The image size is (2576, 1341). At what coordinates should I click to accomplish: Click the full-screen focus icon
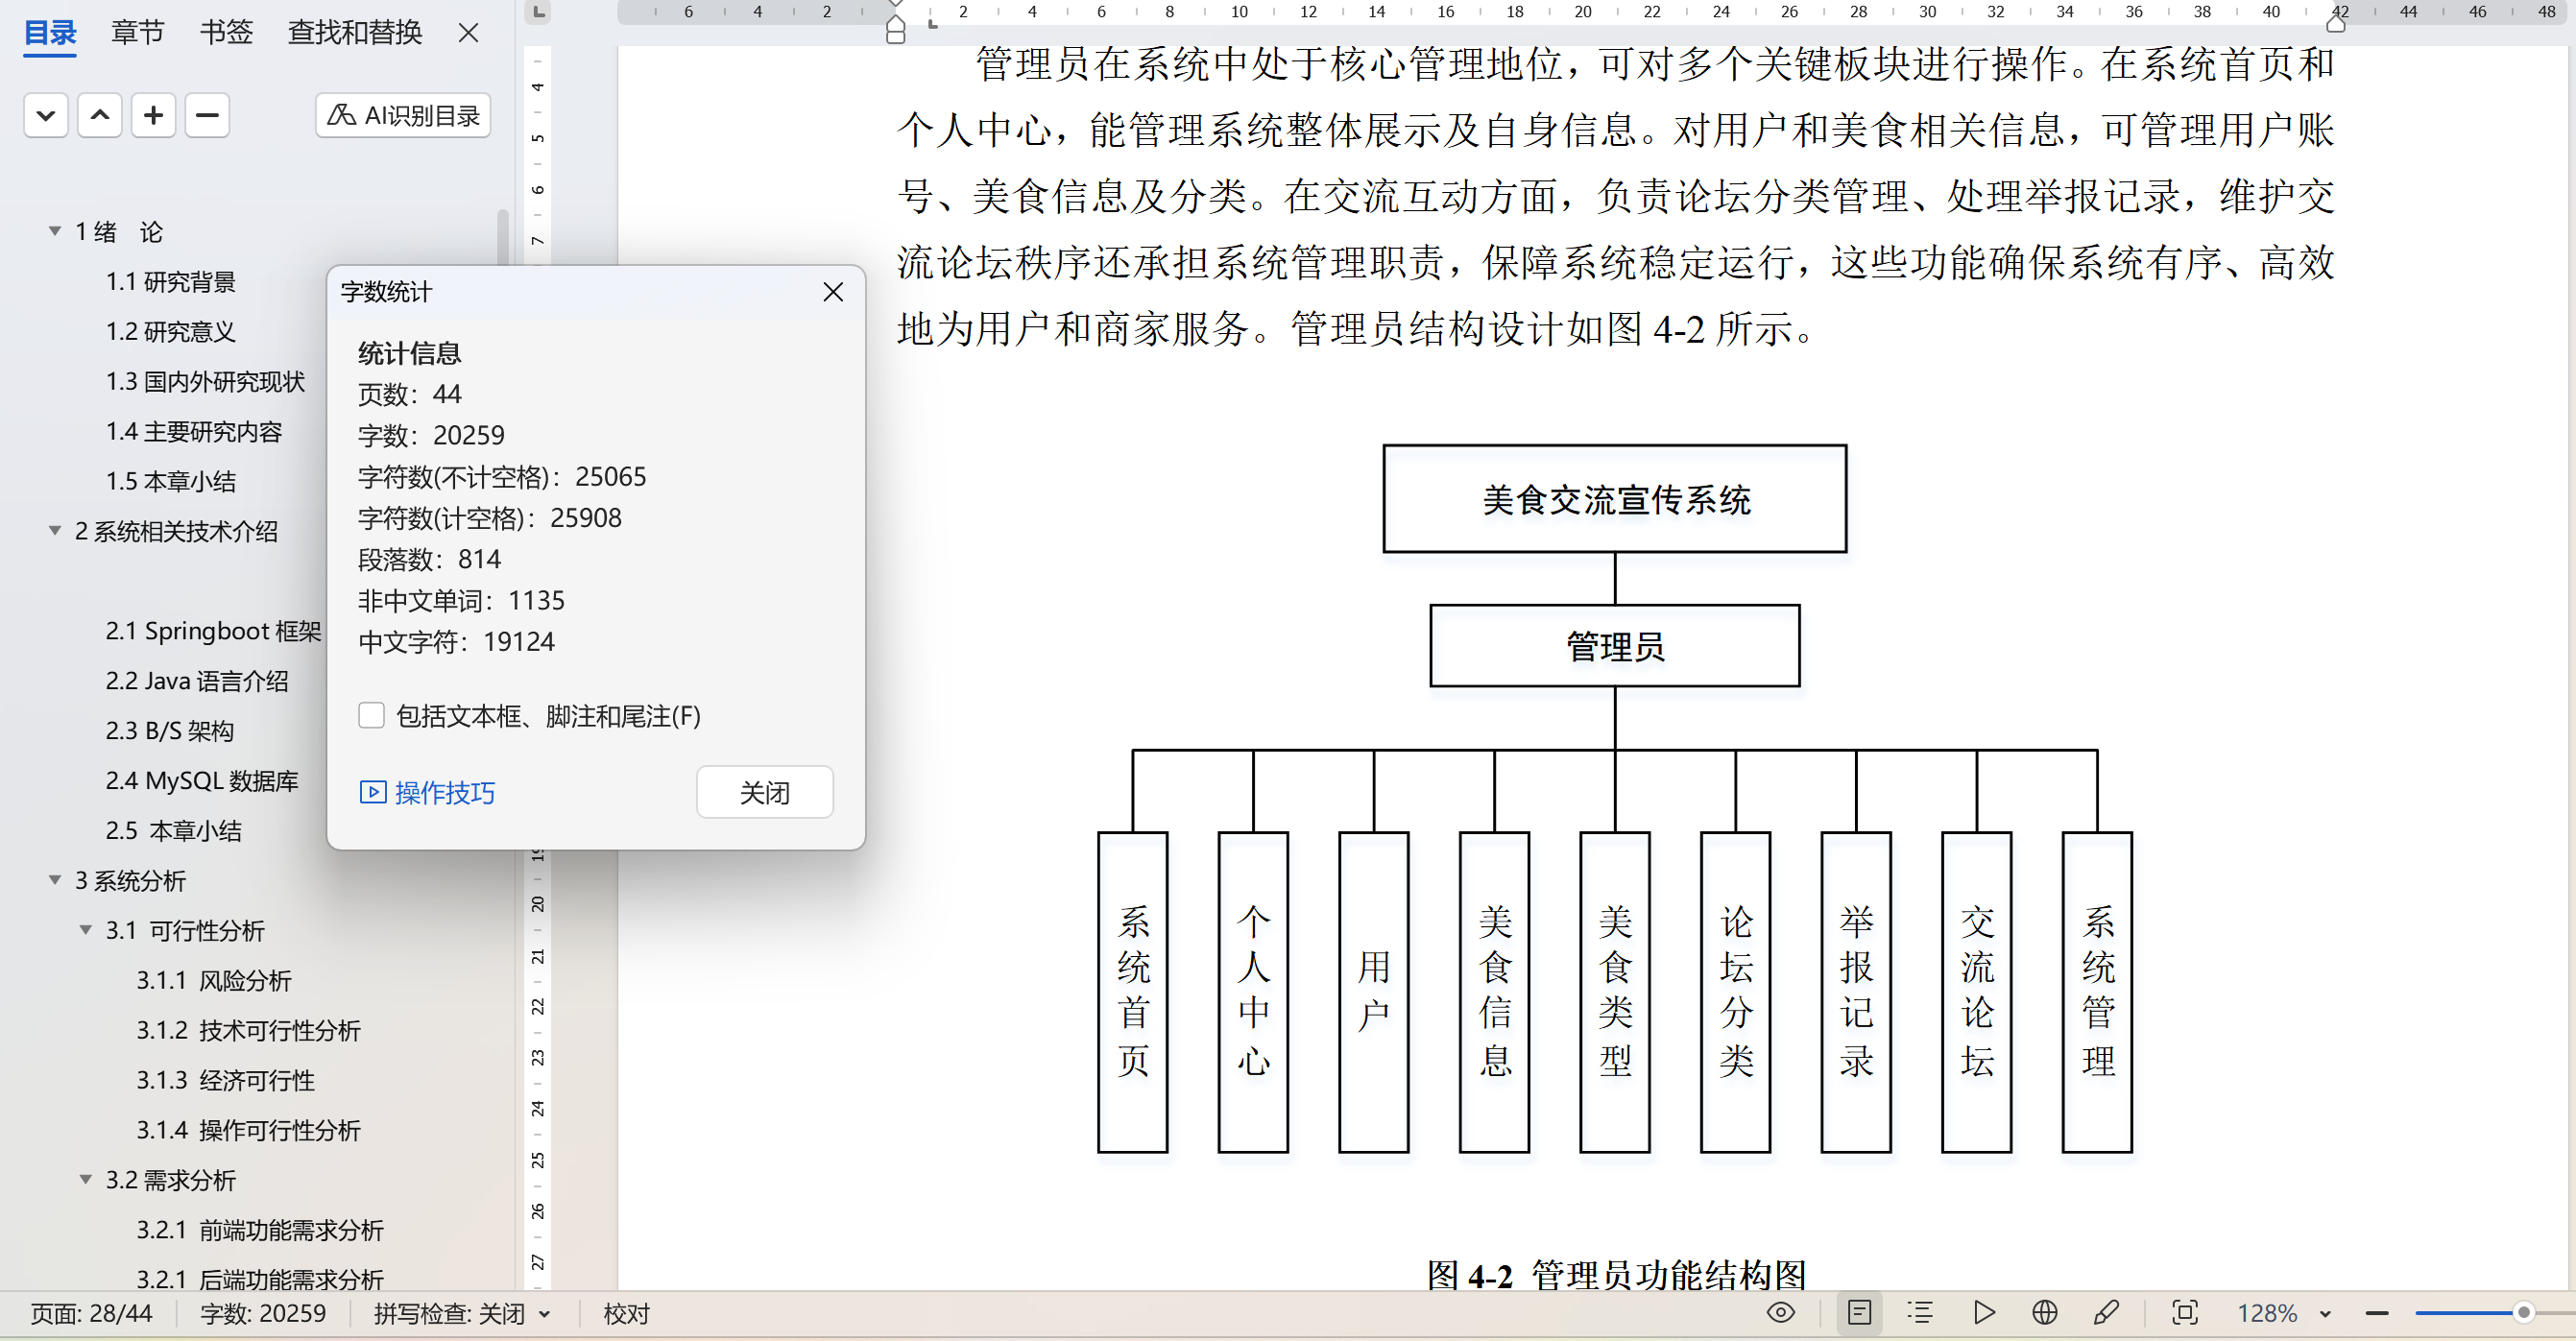pos(2185,1312)
